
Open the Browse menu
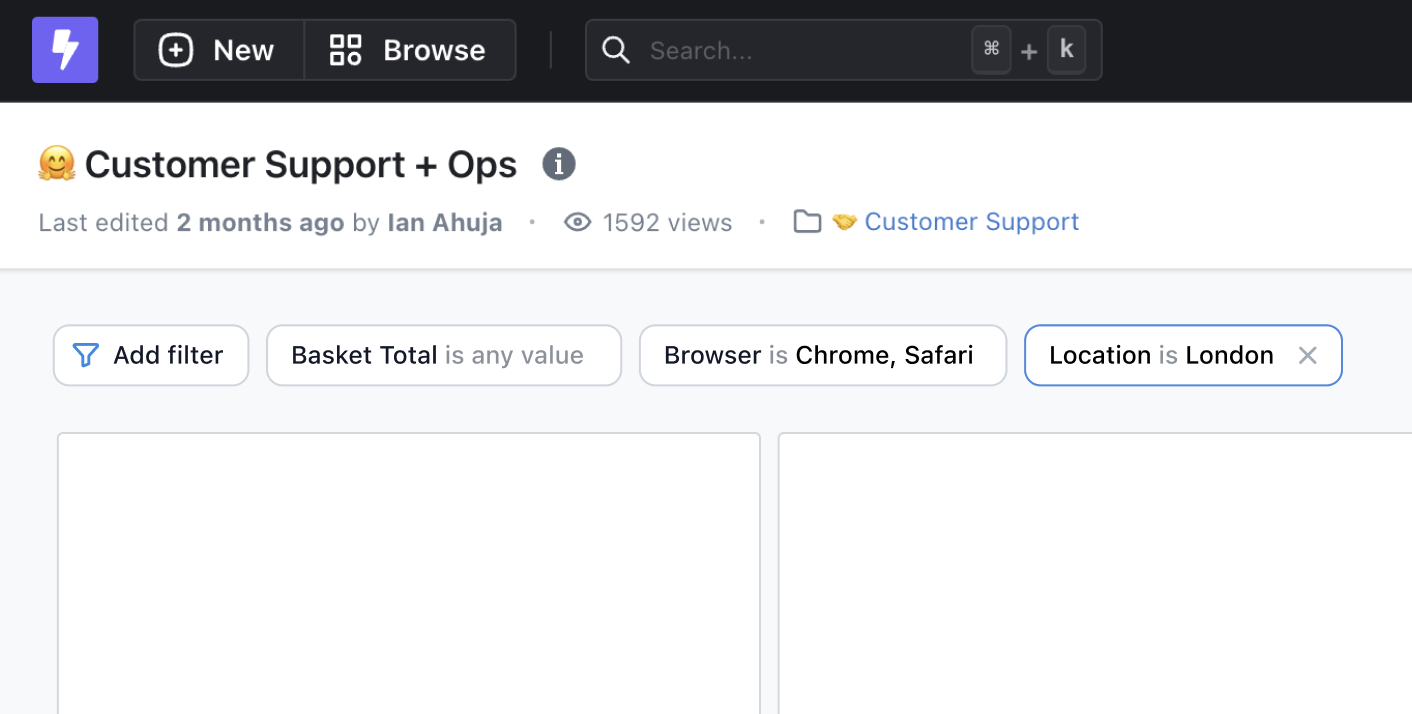[x=409, y=49]
